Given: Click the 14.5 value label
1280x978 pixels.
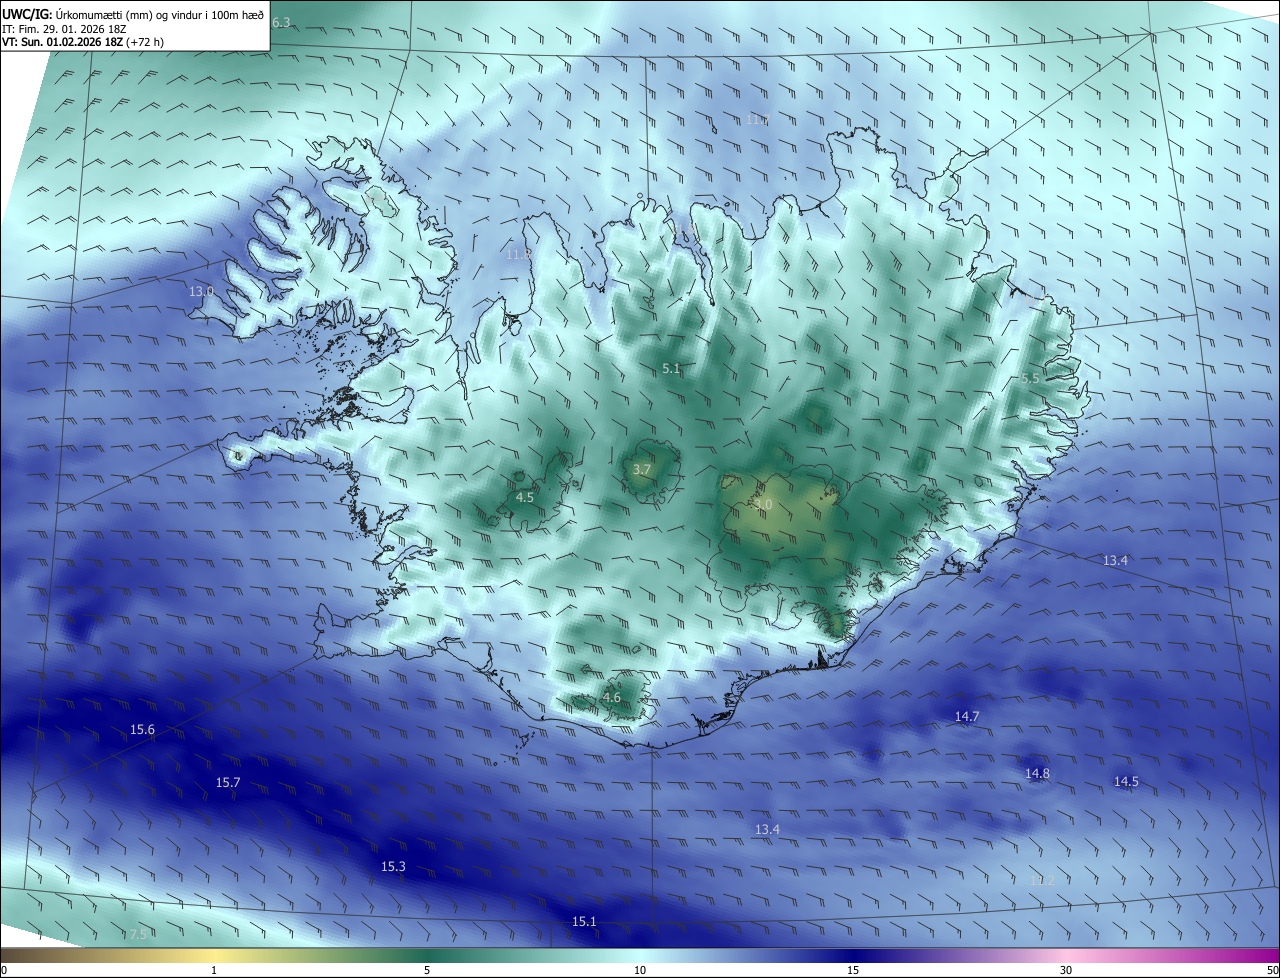Looking at the screenshot, I should tap(1126, 781).
